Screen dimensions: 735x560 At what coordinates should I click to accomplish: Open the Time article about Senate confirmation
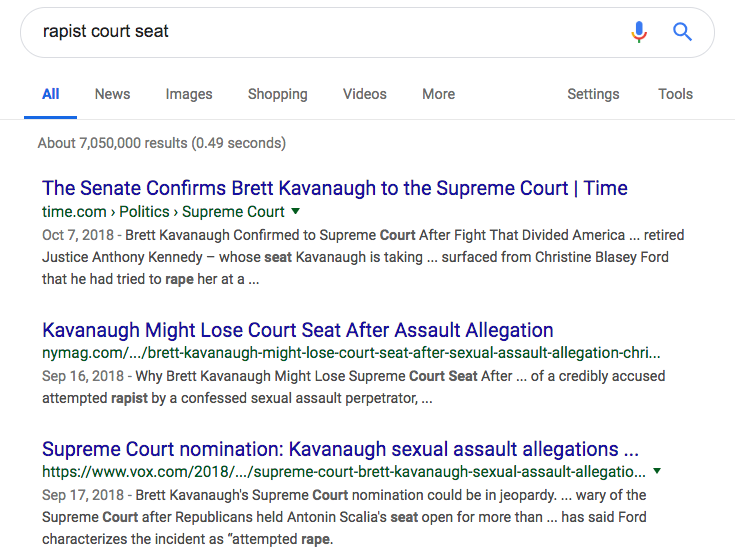335,188
